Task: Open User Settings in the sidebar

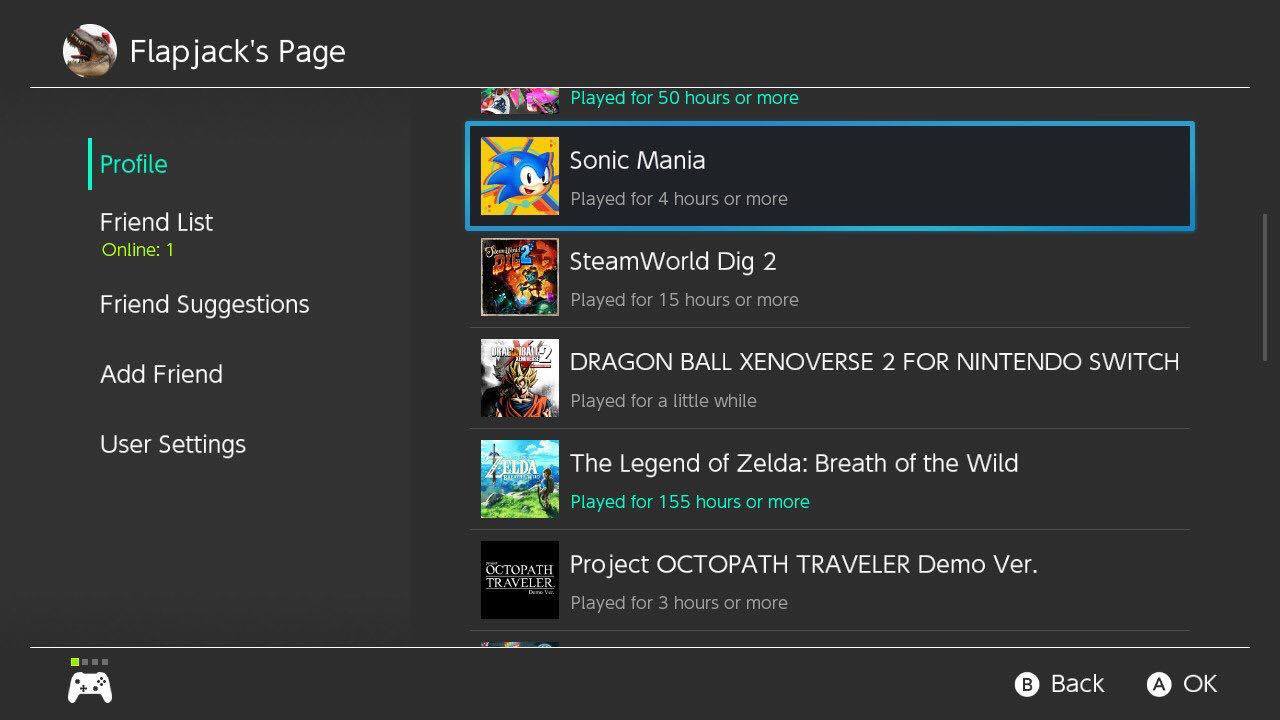Action: (x=173, y=444)
